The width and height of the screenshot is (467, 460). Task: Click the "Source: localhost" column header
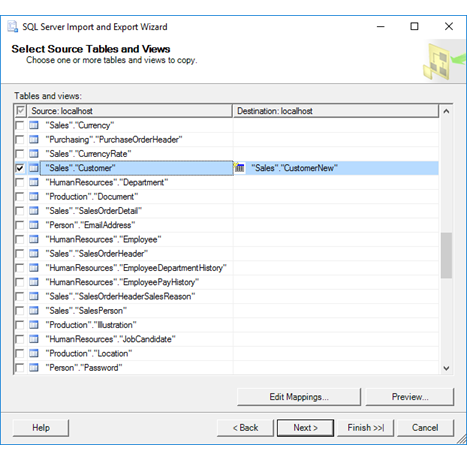[x=131, y=111]
